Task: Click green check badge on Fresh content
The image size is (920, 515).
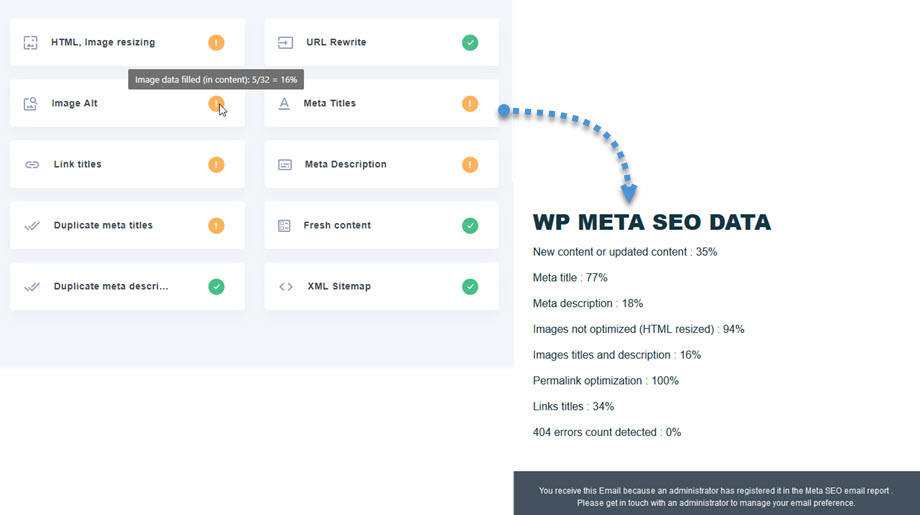Action: click(470, 226)
